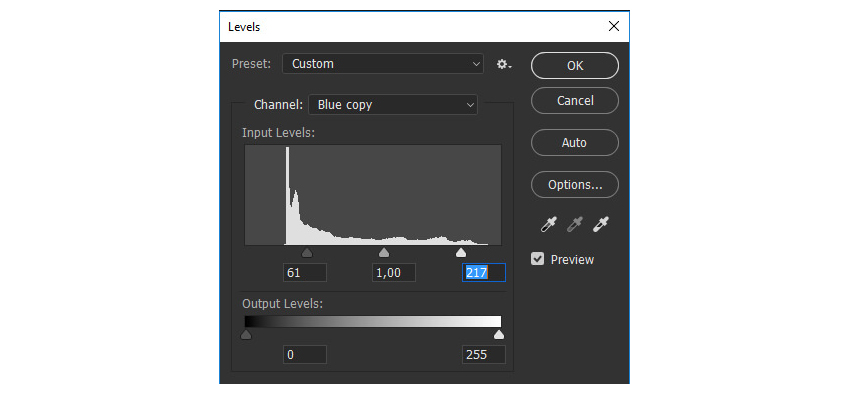Toggle the Preview checkbox
Screen dimensions: 850x394
pyautogui.click(x=537, y=259)
